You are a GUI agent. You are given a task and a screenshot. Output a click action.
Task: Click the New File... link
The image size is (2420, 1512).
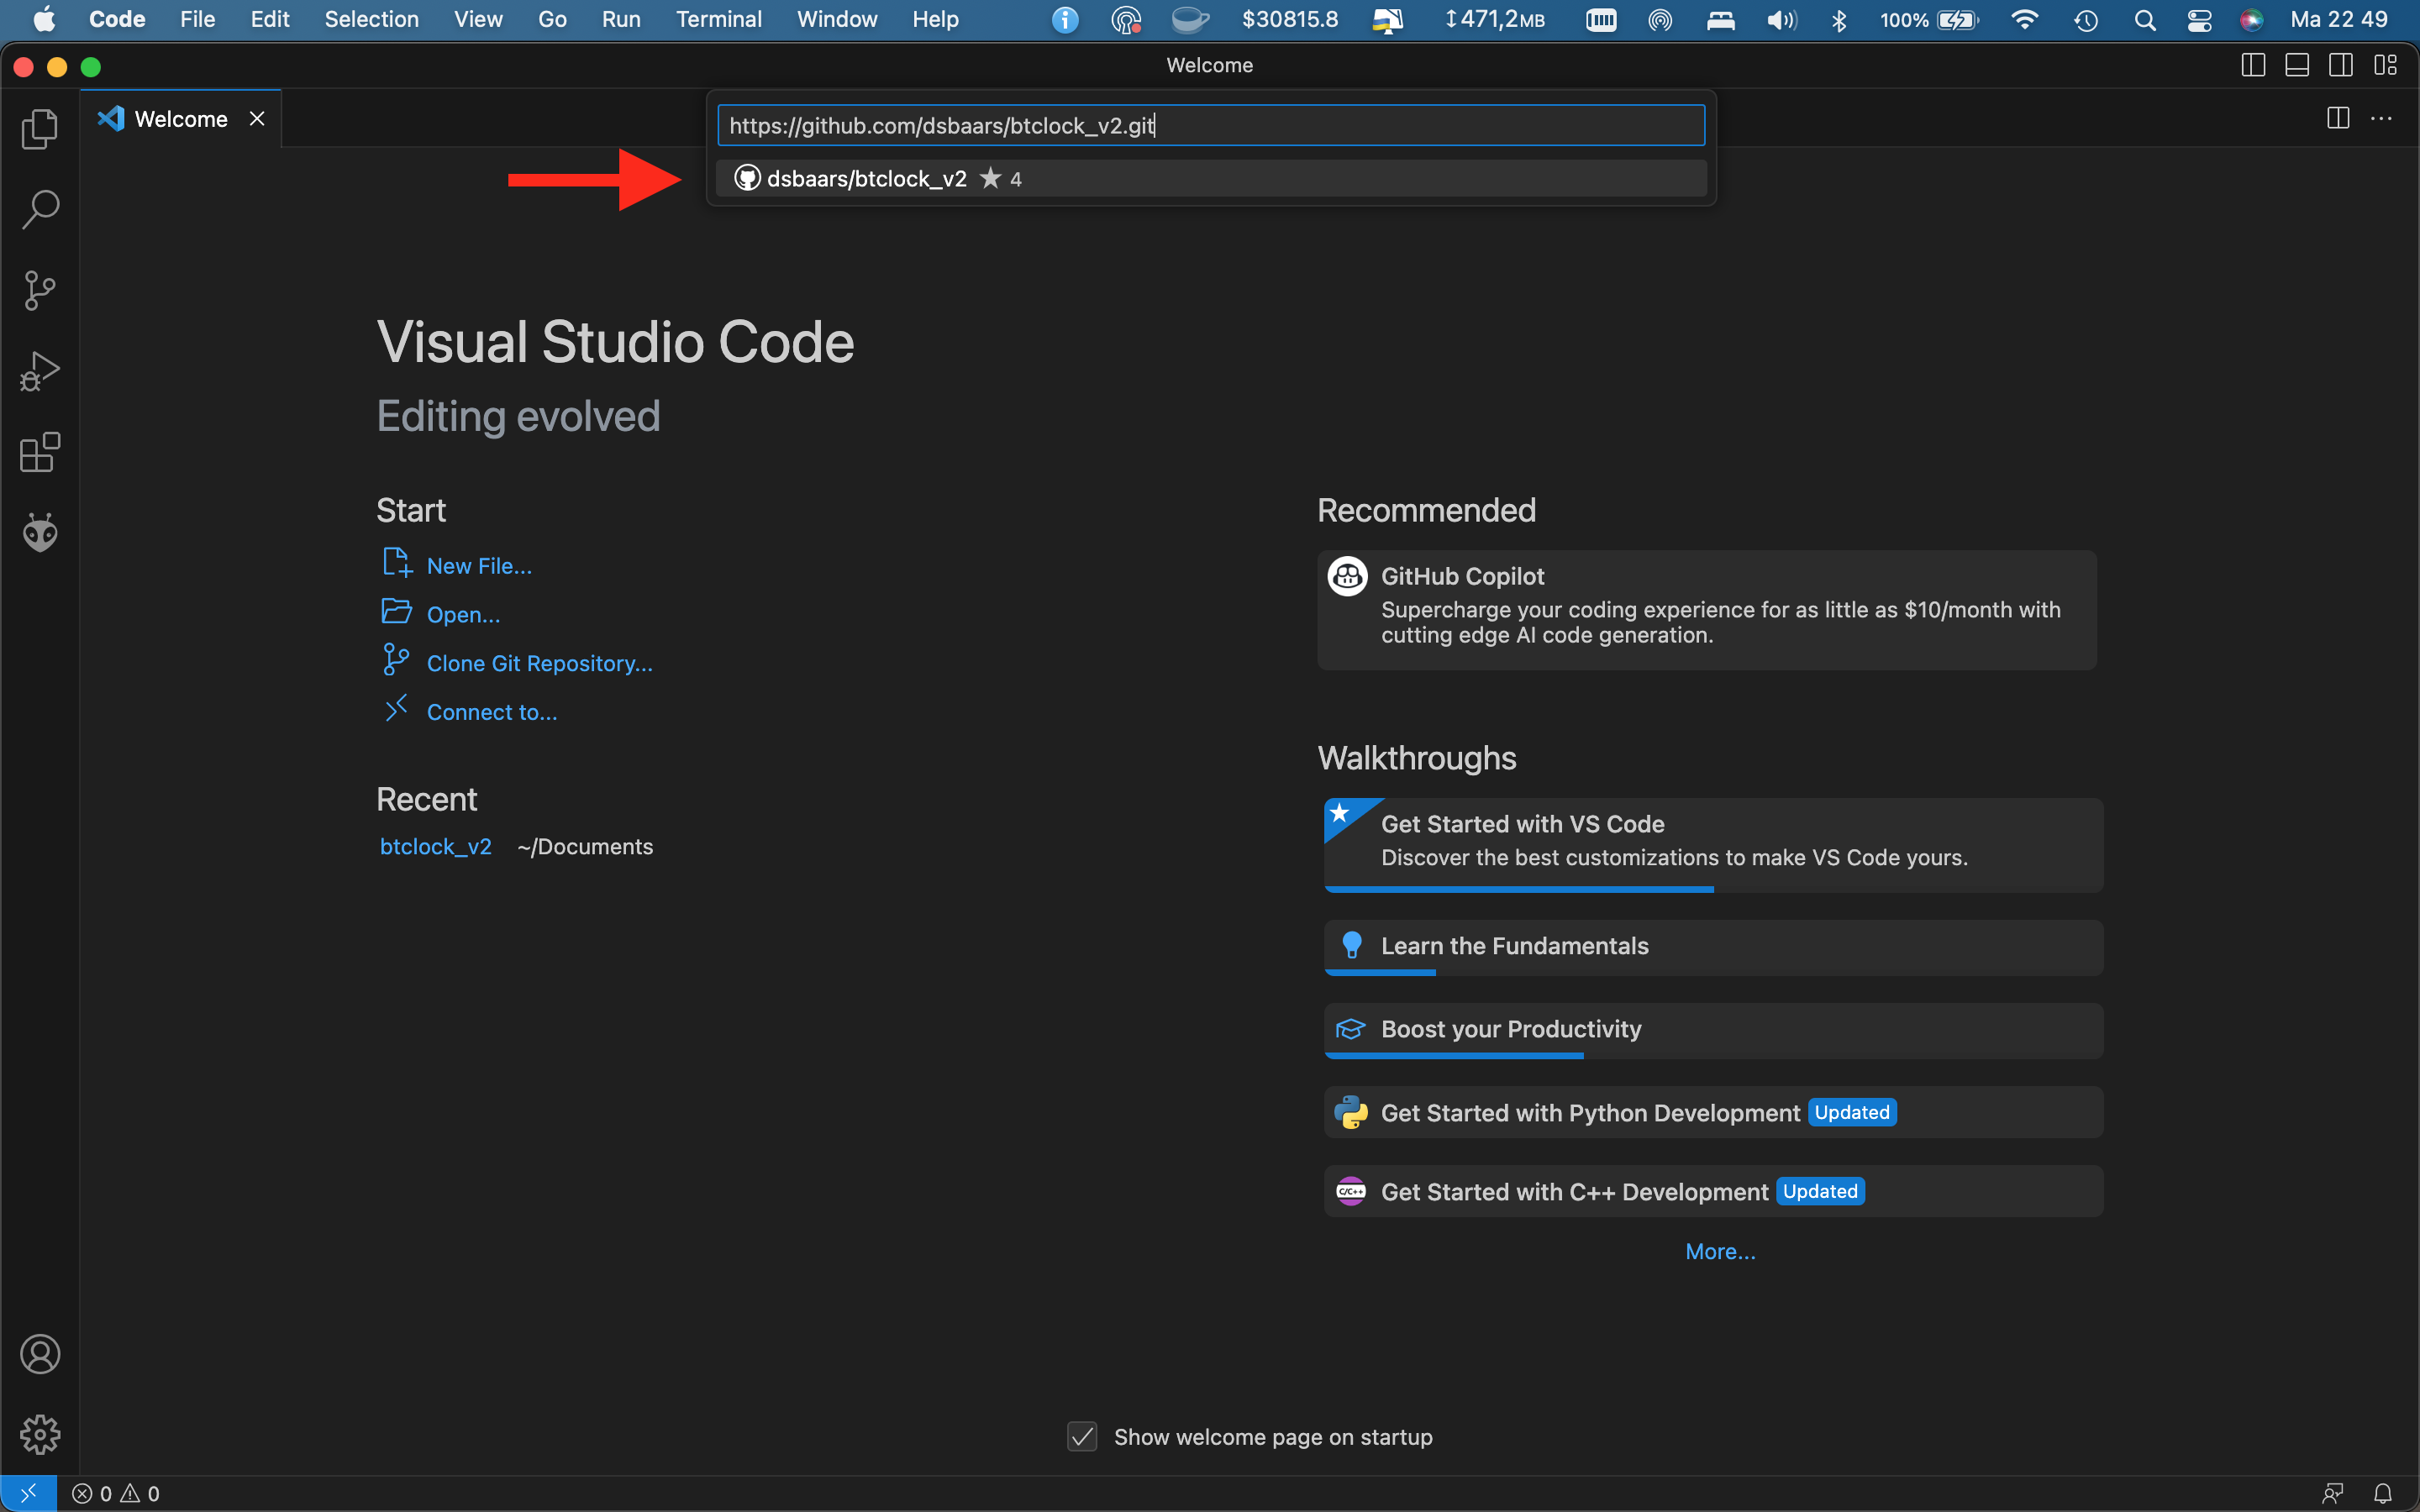[x=479, y=566]
